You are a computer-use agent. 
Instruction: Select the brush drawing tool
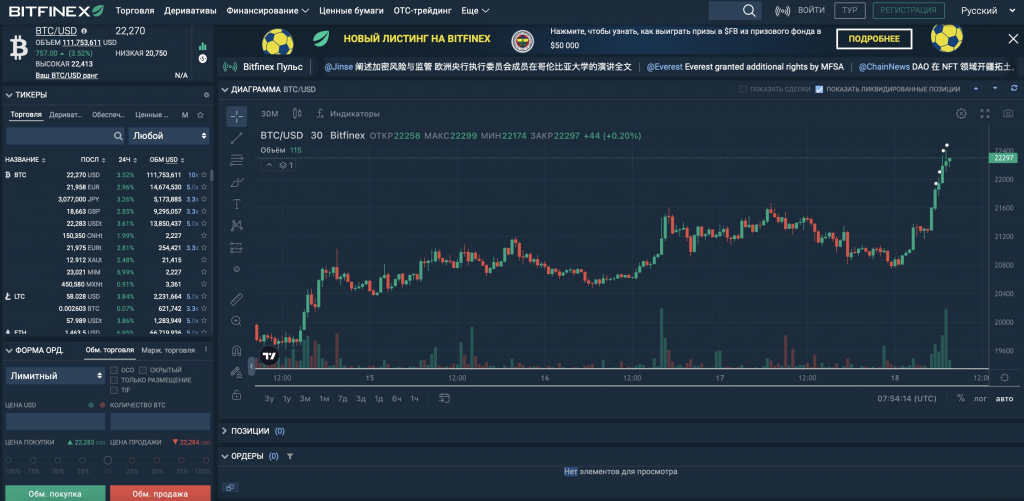tap(236, 182)
